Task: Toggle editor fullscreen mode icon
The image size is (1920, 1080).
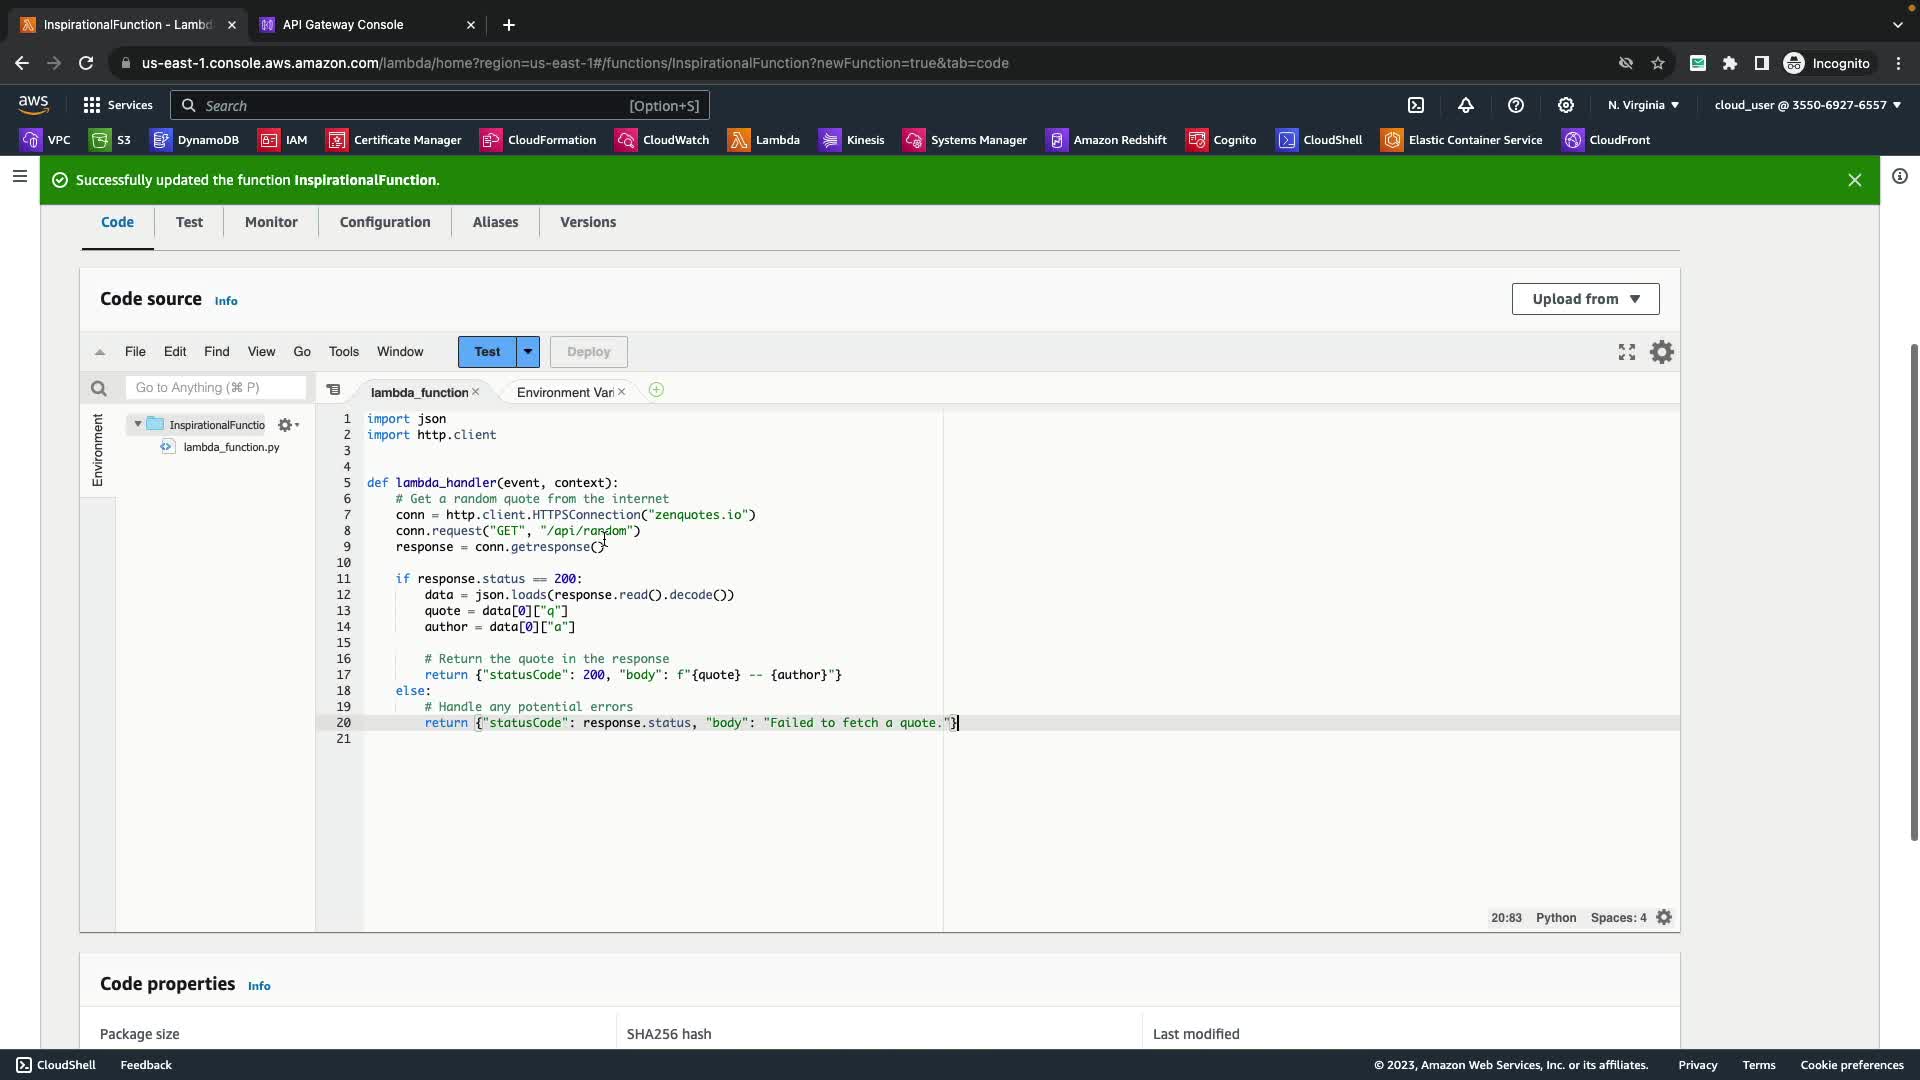Action: pos(1627,352)
